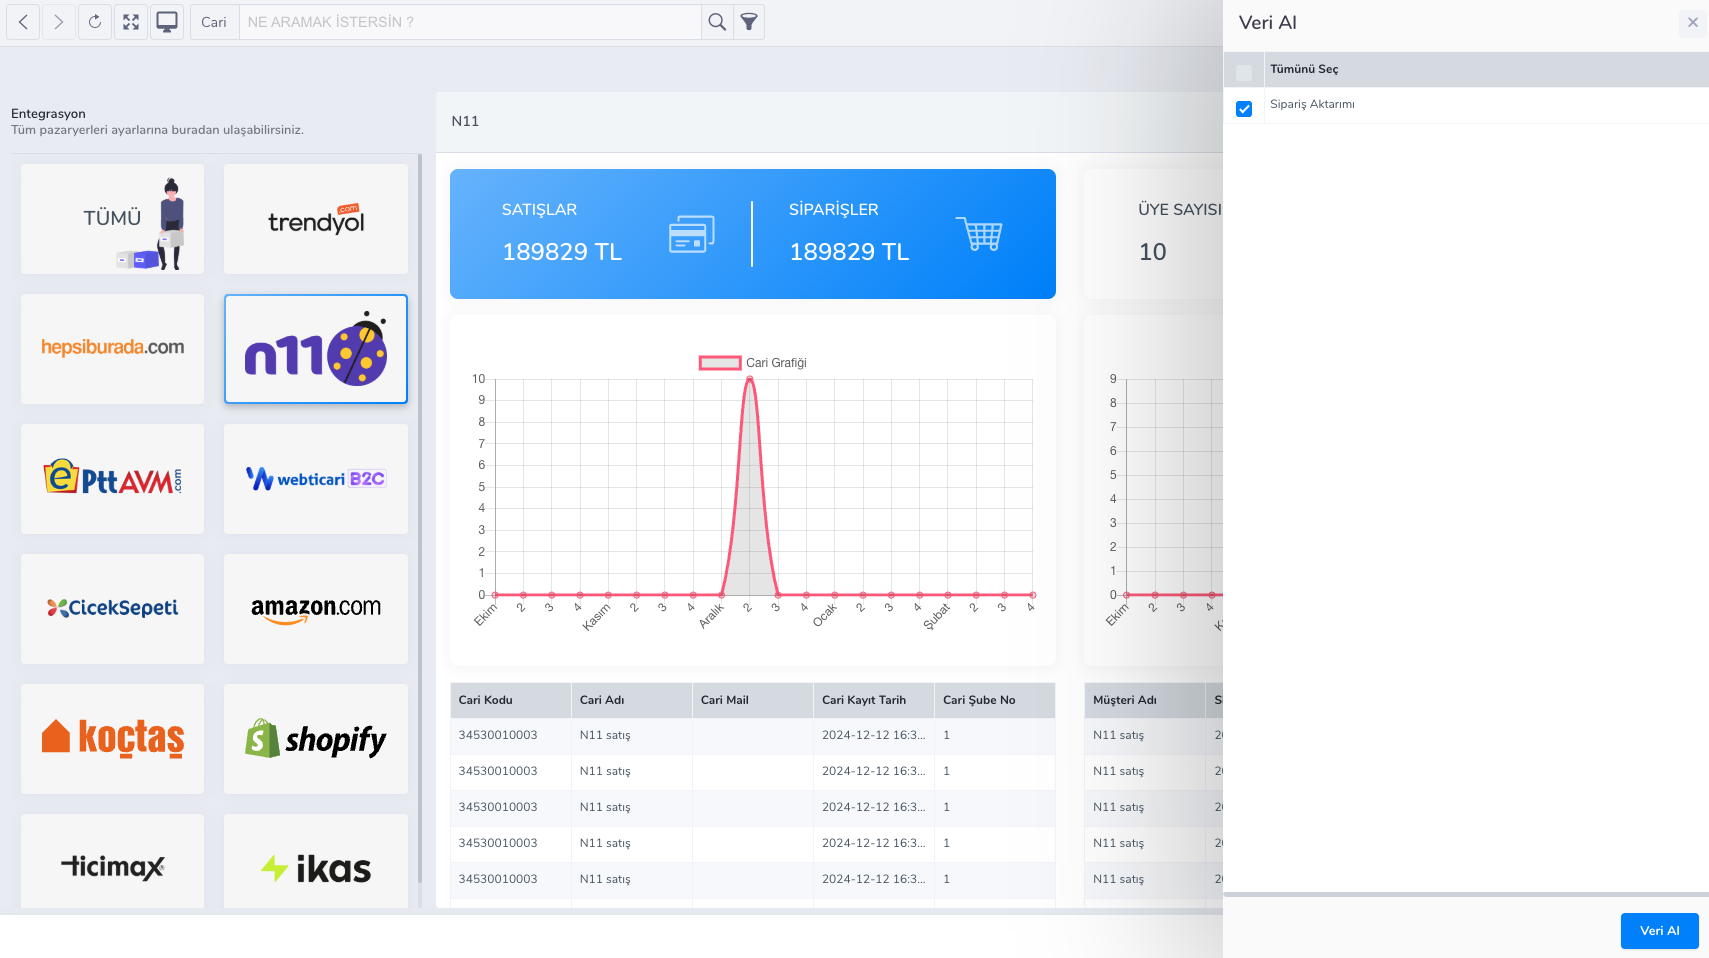1709x958 pixels.
Task: Click the magnifier search icon
Action: point(717,22)
